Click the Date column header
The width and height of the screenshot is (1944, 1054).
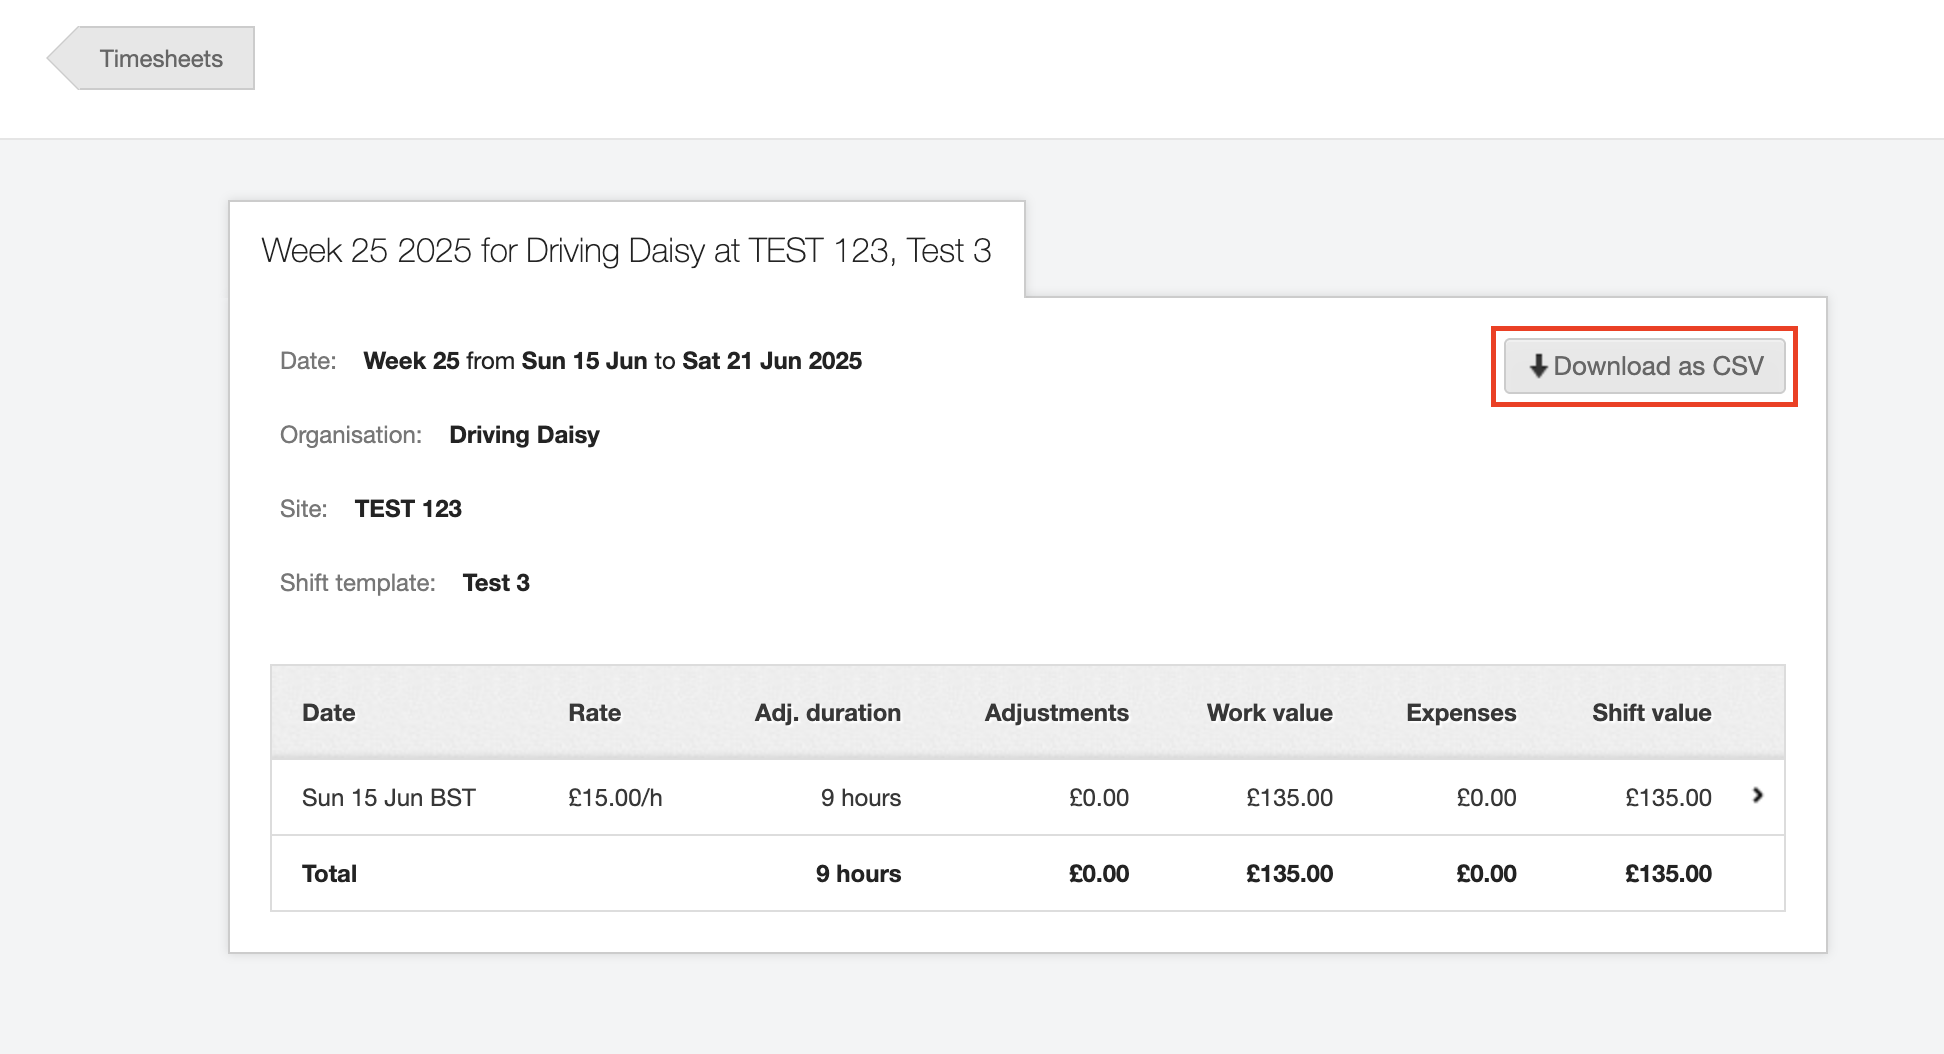pyautogui.click(x=328, y=713)
